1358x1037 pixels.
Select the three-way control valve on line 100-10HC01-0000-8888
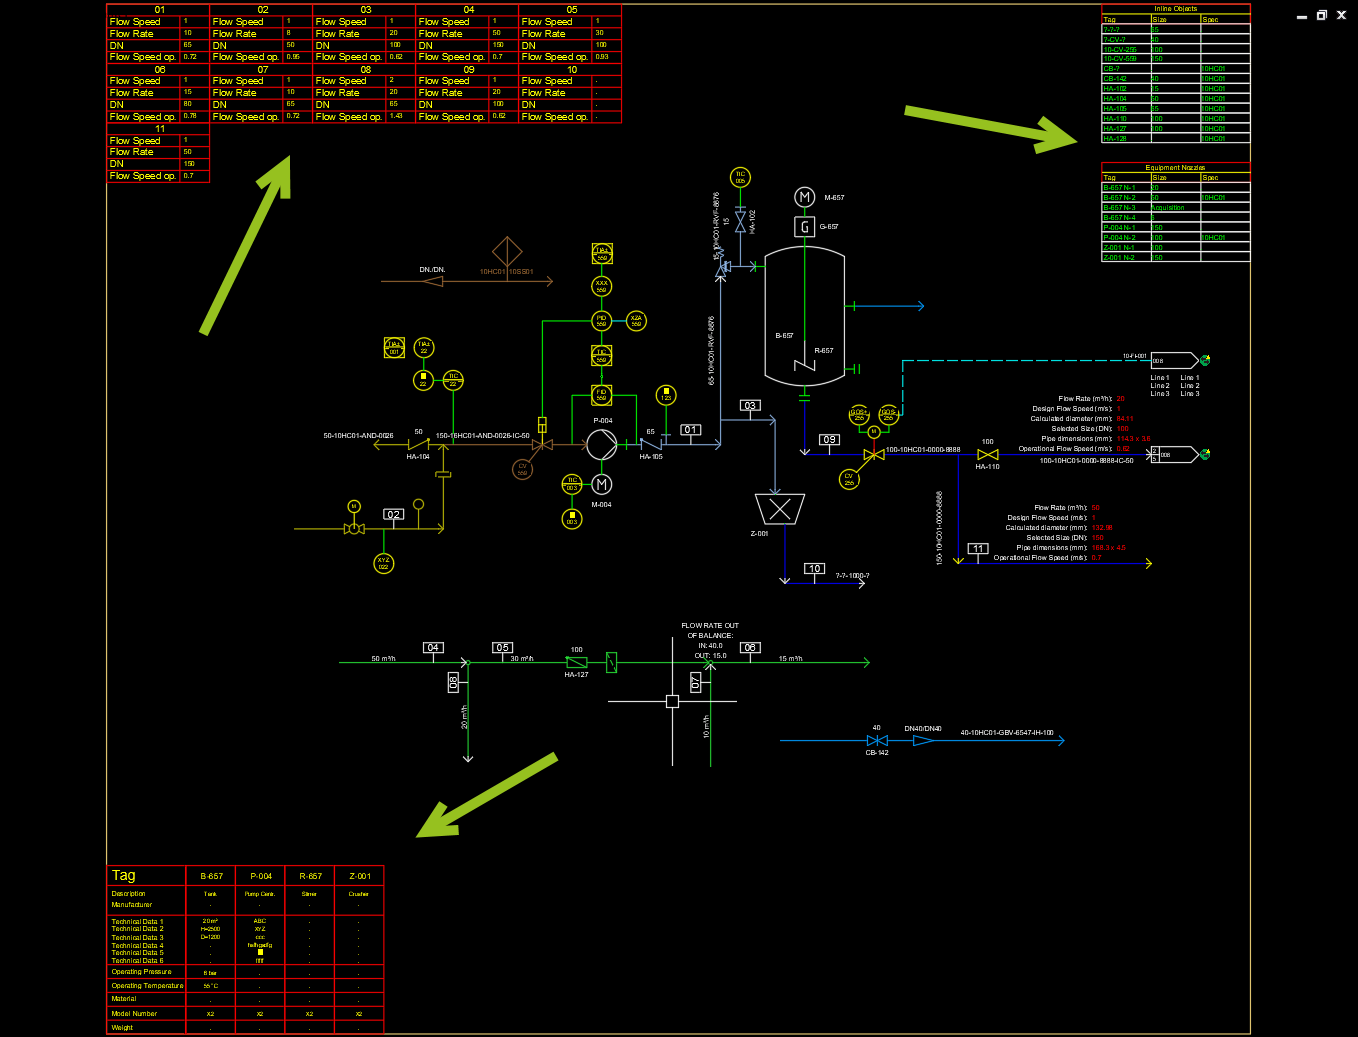(873, 455)
